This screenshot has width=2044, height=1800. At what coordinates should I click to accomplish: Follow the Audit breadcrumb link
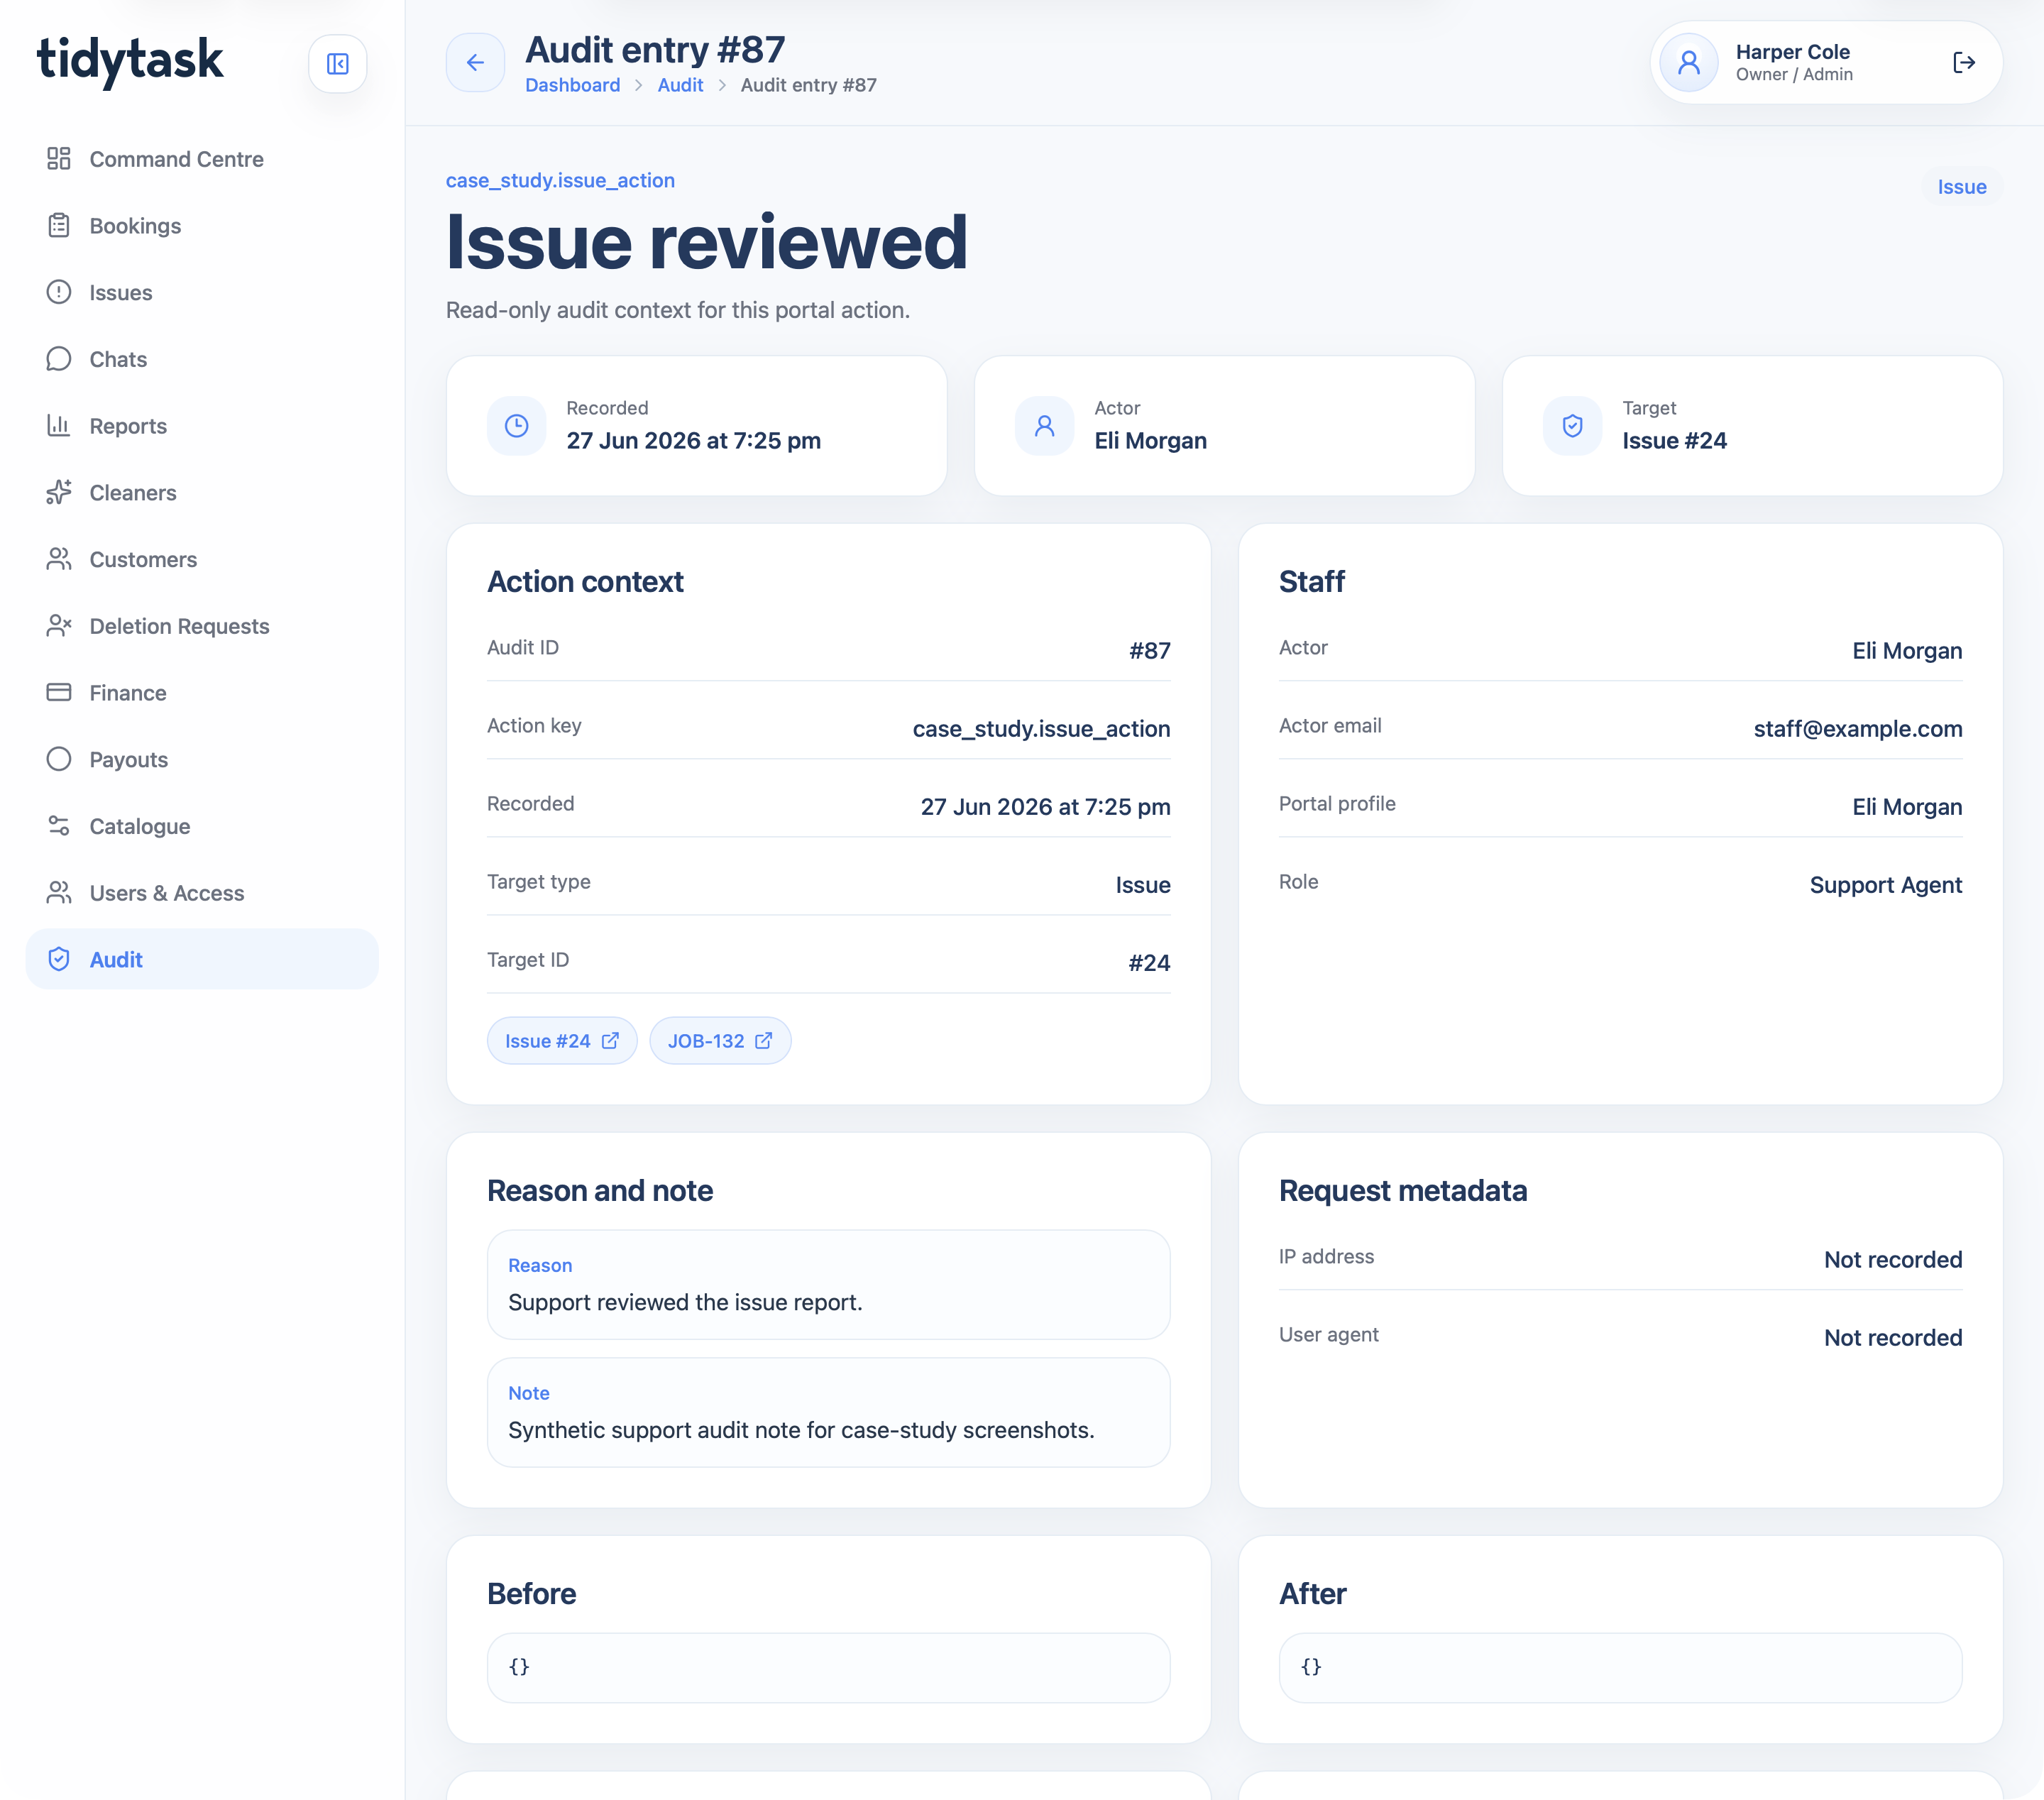tap(680, 85)
